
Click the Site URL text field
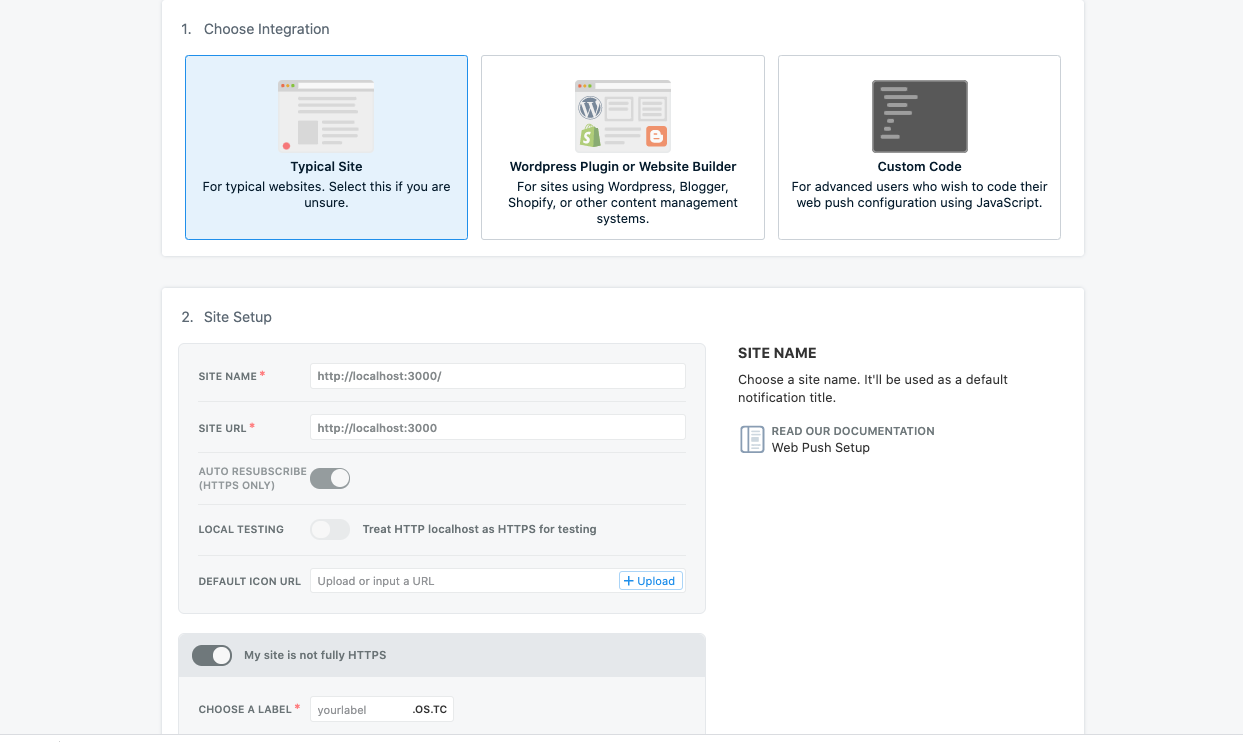(x=497, y=427)
